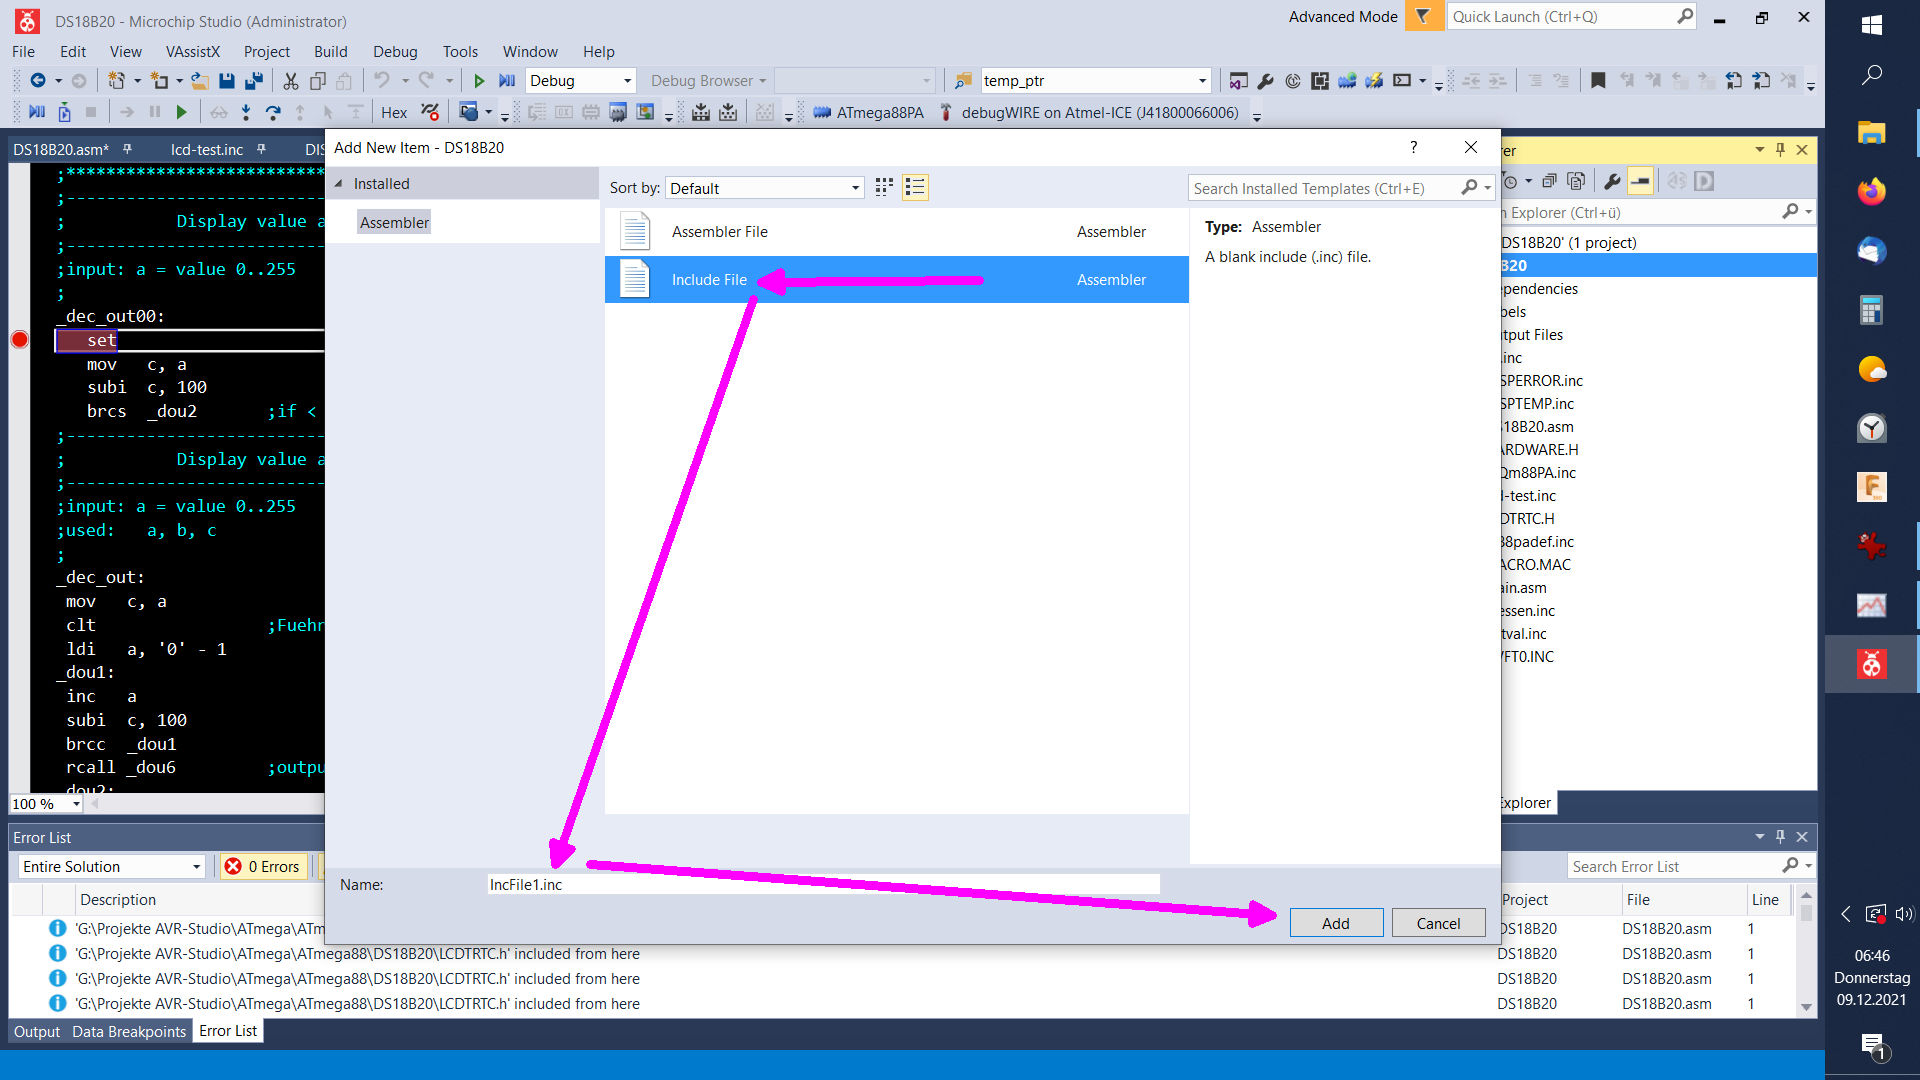Toggle the red breakpoint at the set line
The width and height of the screenshot is (1920, 1080).
[x=19, y=340]
